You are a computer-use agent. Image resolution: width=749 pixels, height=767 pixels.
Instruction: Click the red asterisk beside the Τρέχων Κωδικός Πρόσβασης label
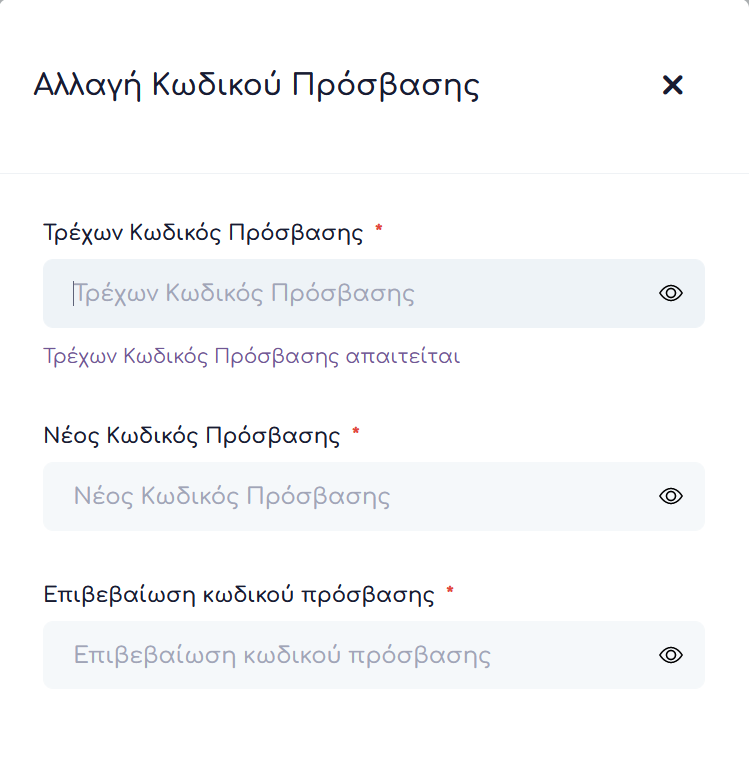click(x=379, y=231)
